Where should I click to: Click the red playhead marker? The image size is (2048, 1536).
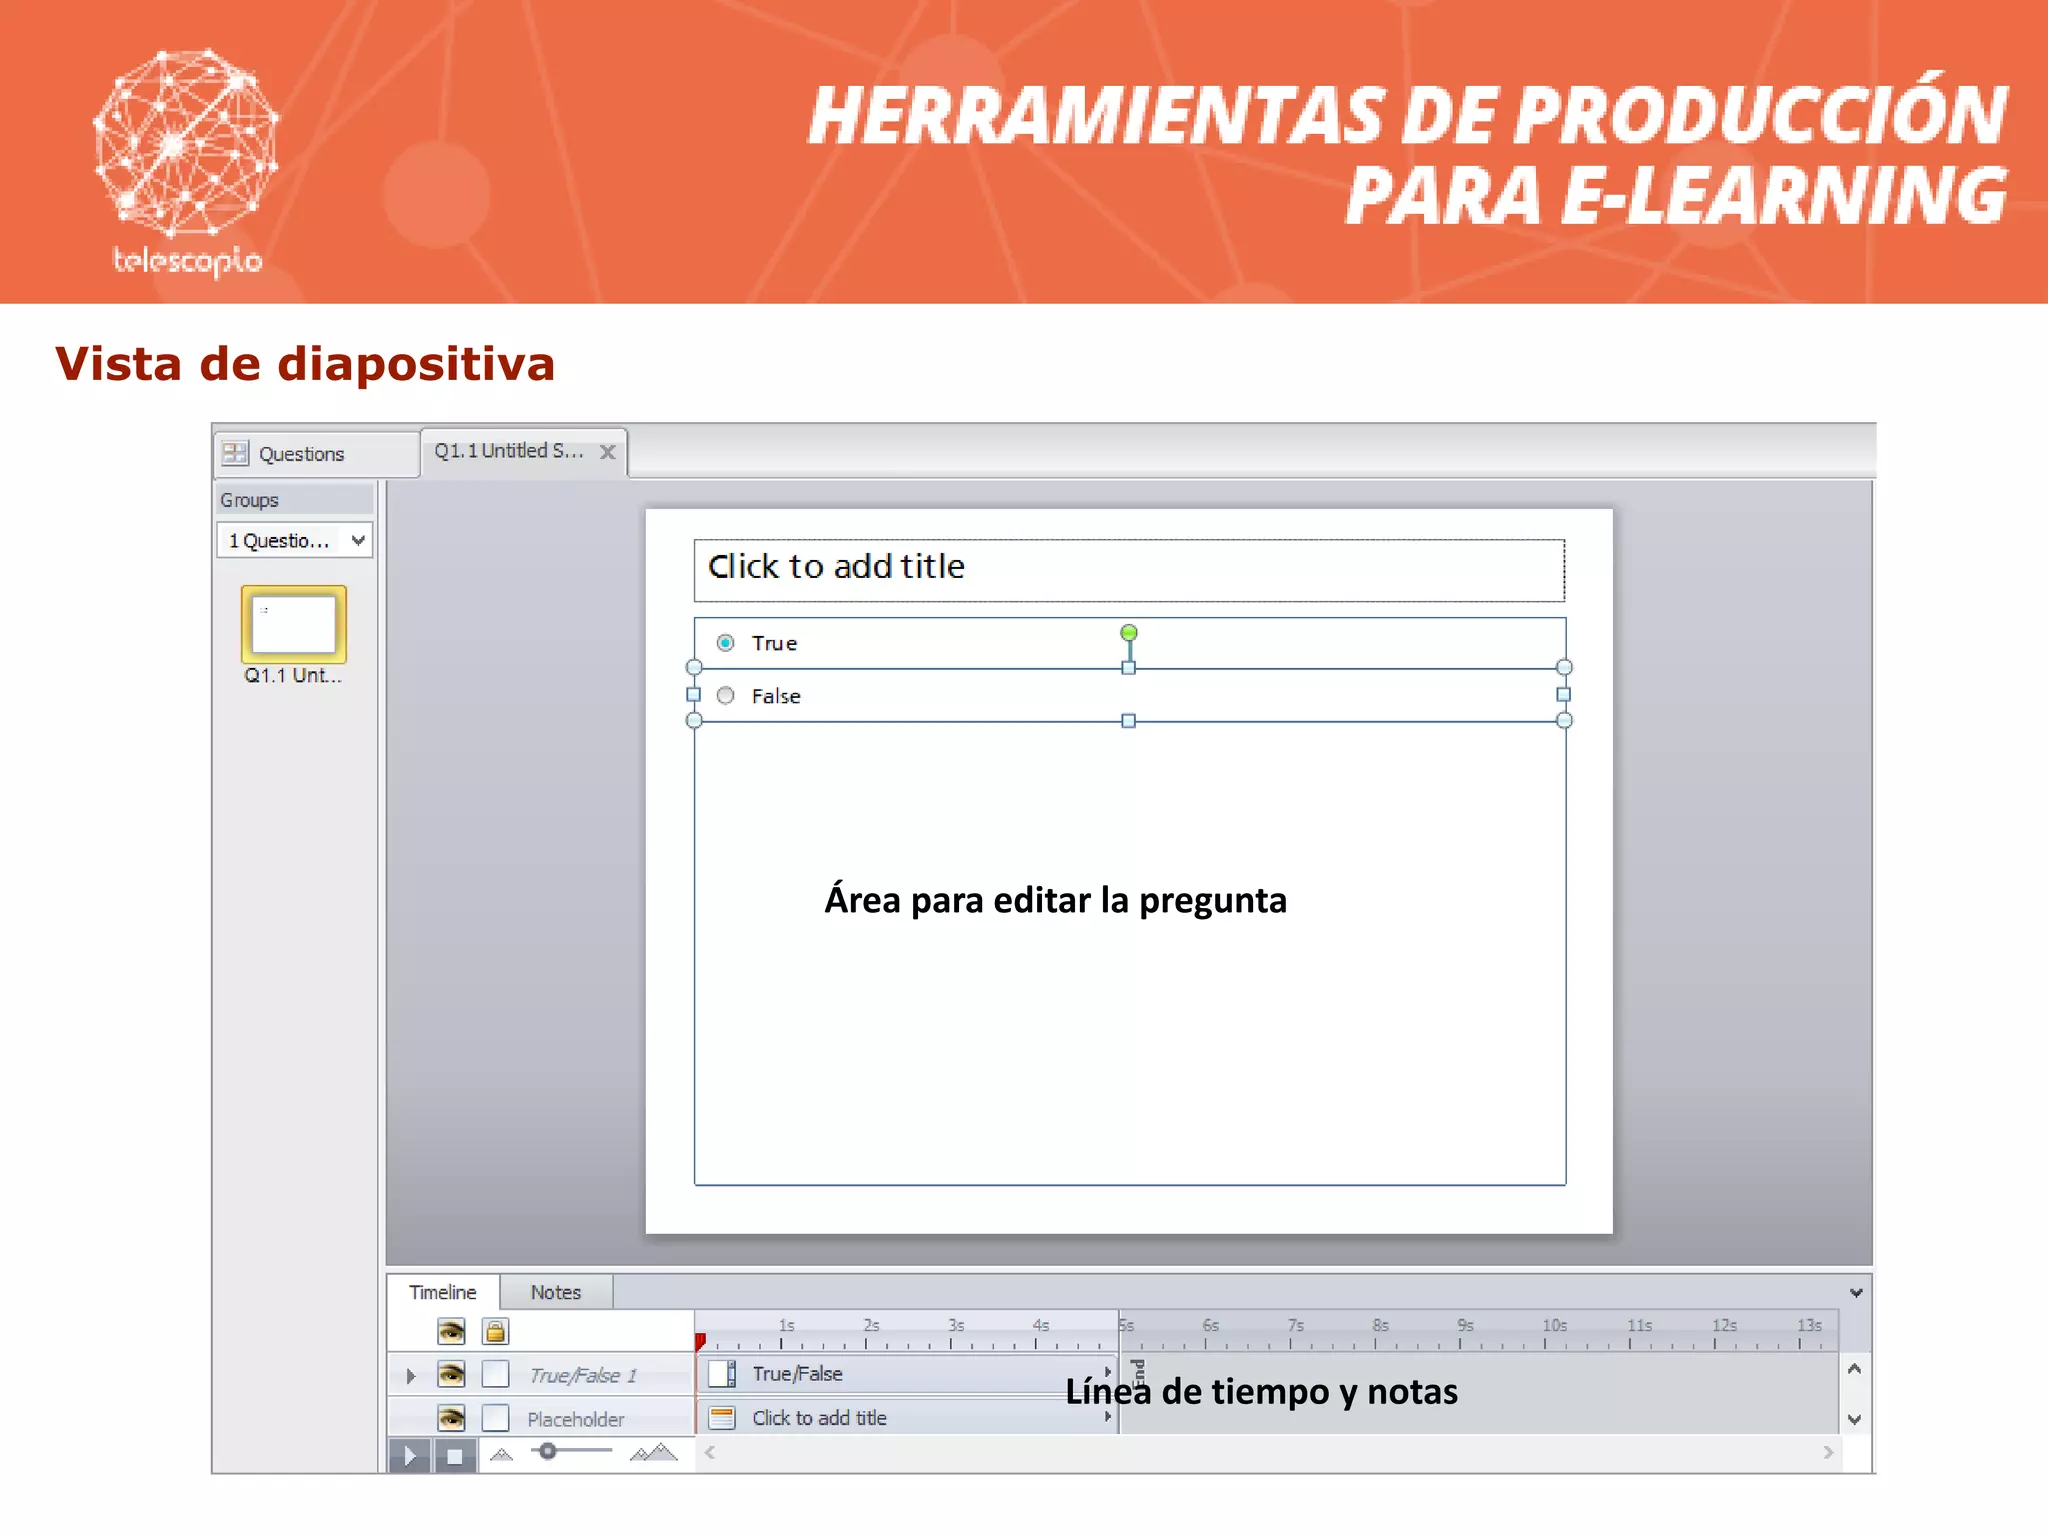pos(700,1340)
